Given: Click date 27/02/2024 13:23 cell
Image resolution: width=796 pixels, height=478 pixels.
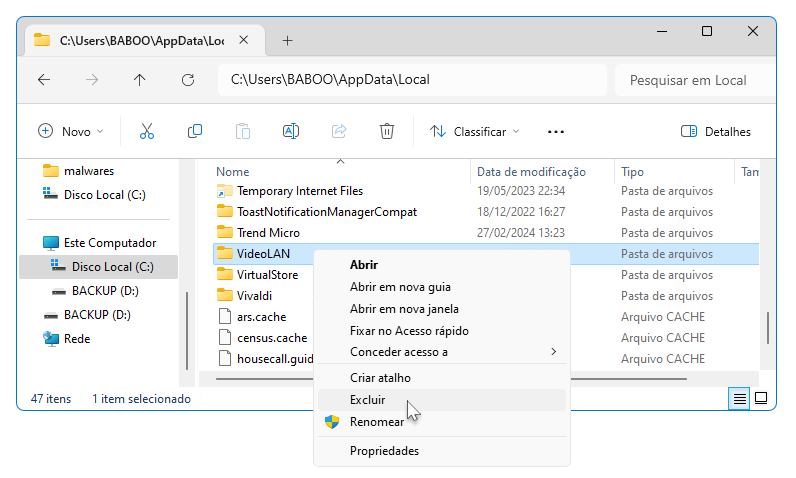Looking at the screenshot, I should point(521,233).
